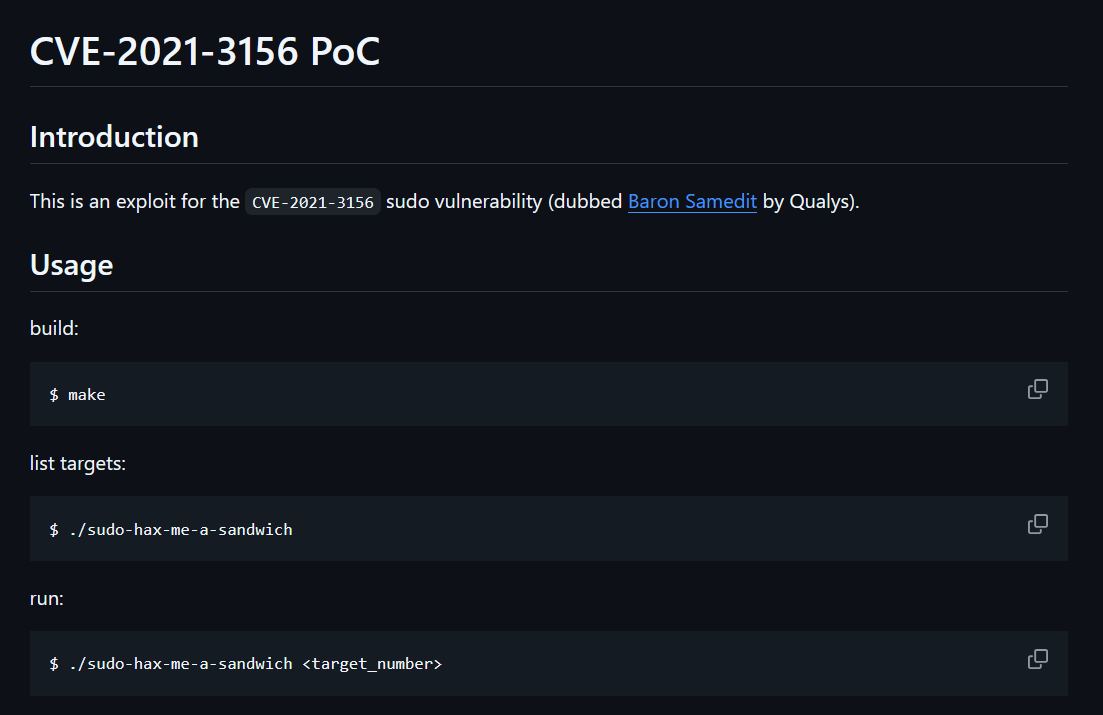1103x715 pixels.
Task: Click the 'run:' label text
Action: 46,598
